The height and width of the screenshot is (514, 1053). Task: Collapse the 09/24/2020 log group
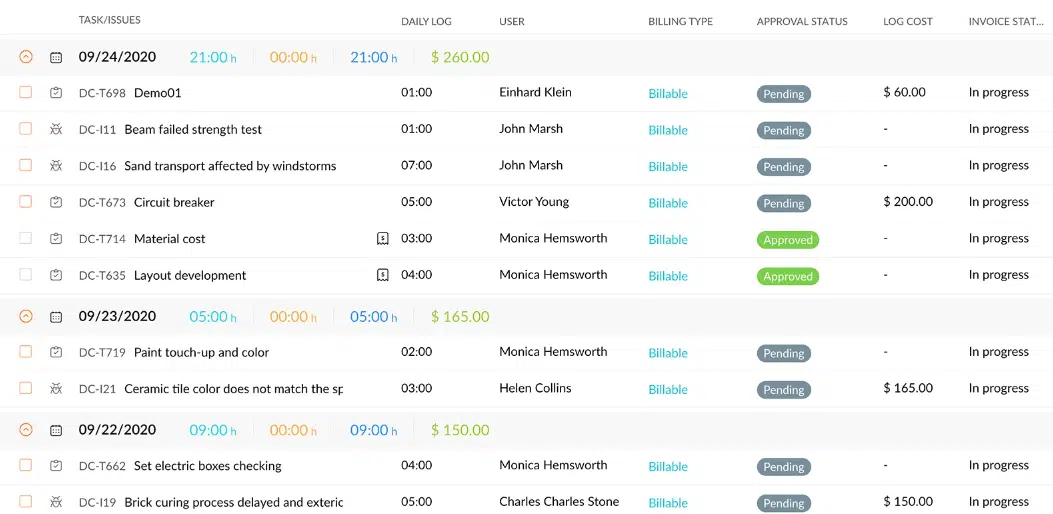point(26,58)
